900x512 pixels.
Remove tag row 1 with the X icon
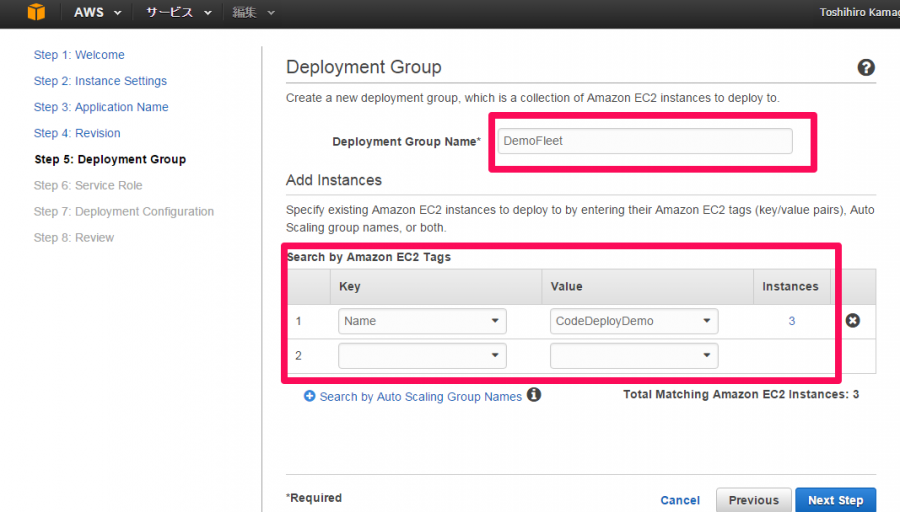[x=853, y=320]
